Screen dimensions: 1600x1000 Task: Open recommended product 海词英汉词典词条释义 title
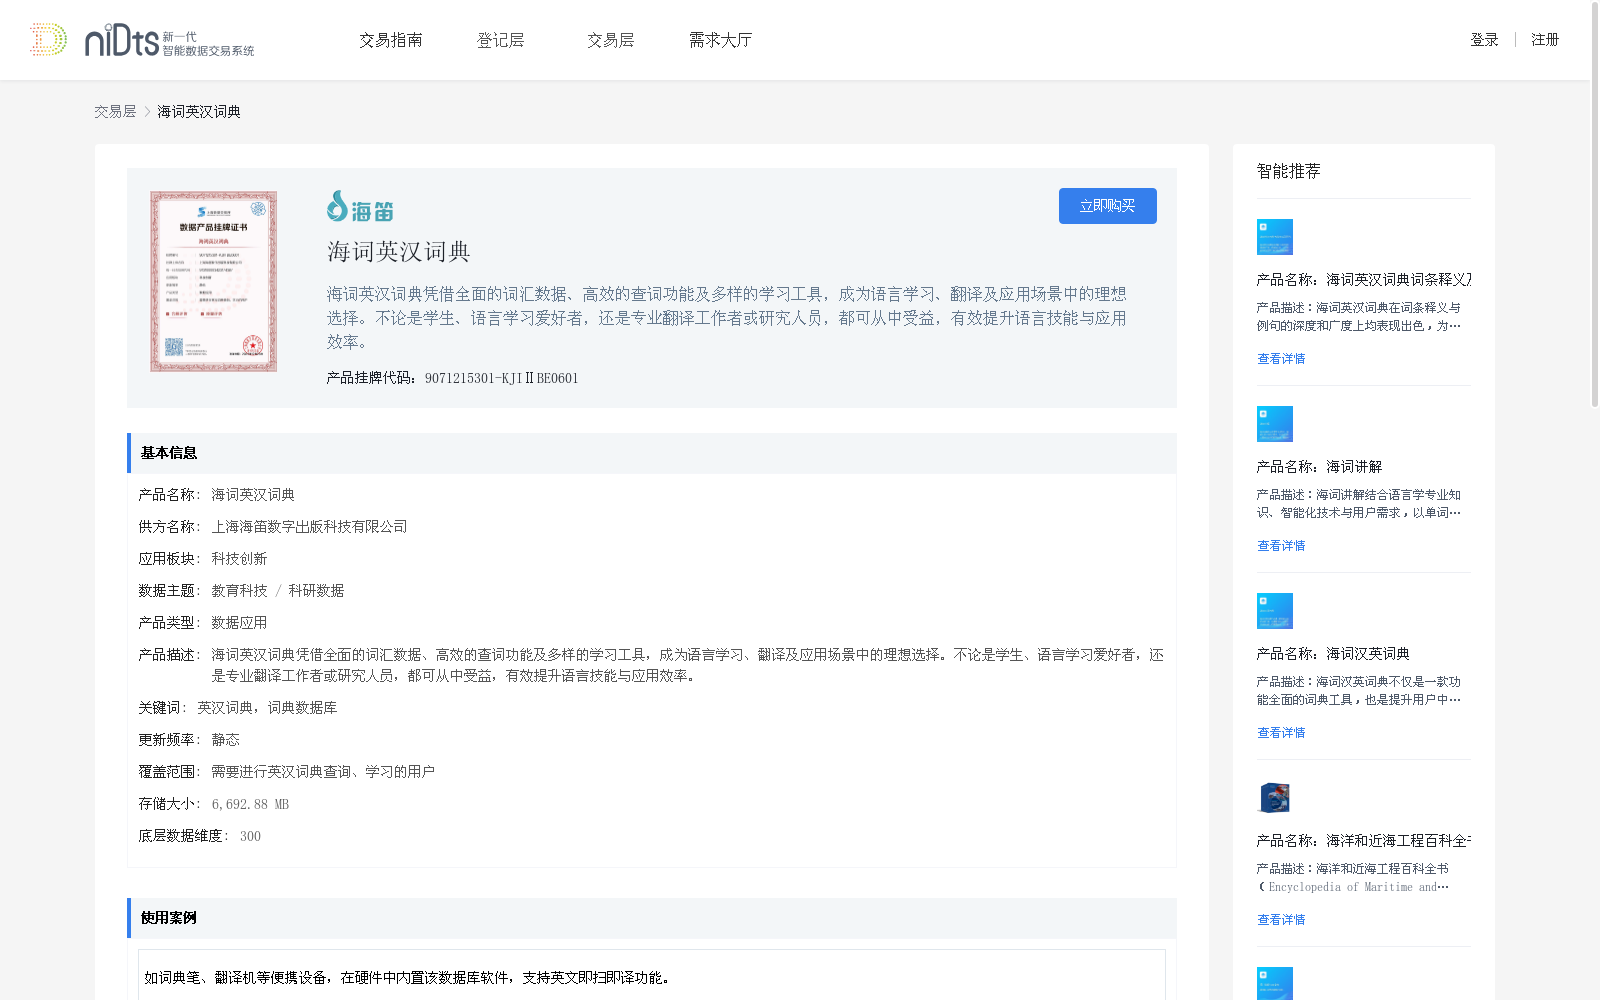point(1364,280)
